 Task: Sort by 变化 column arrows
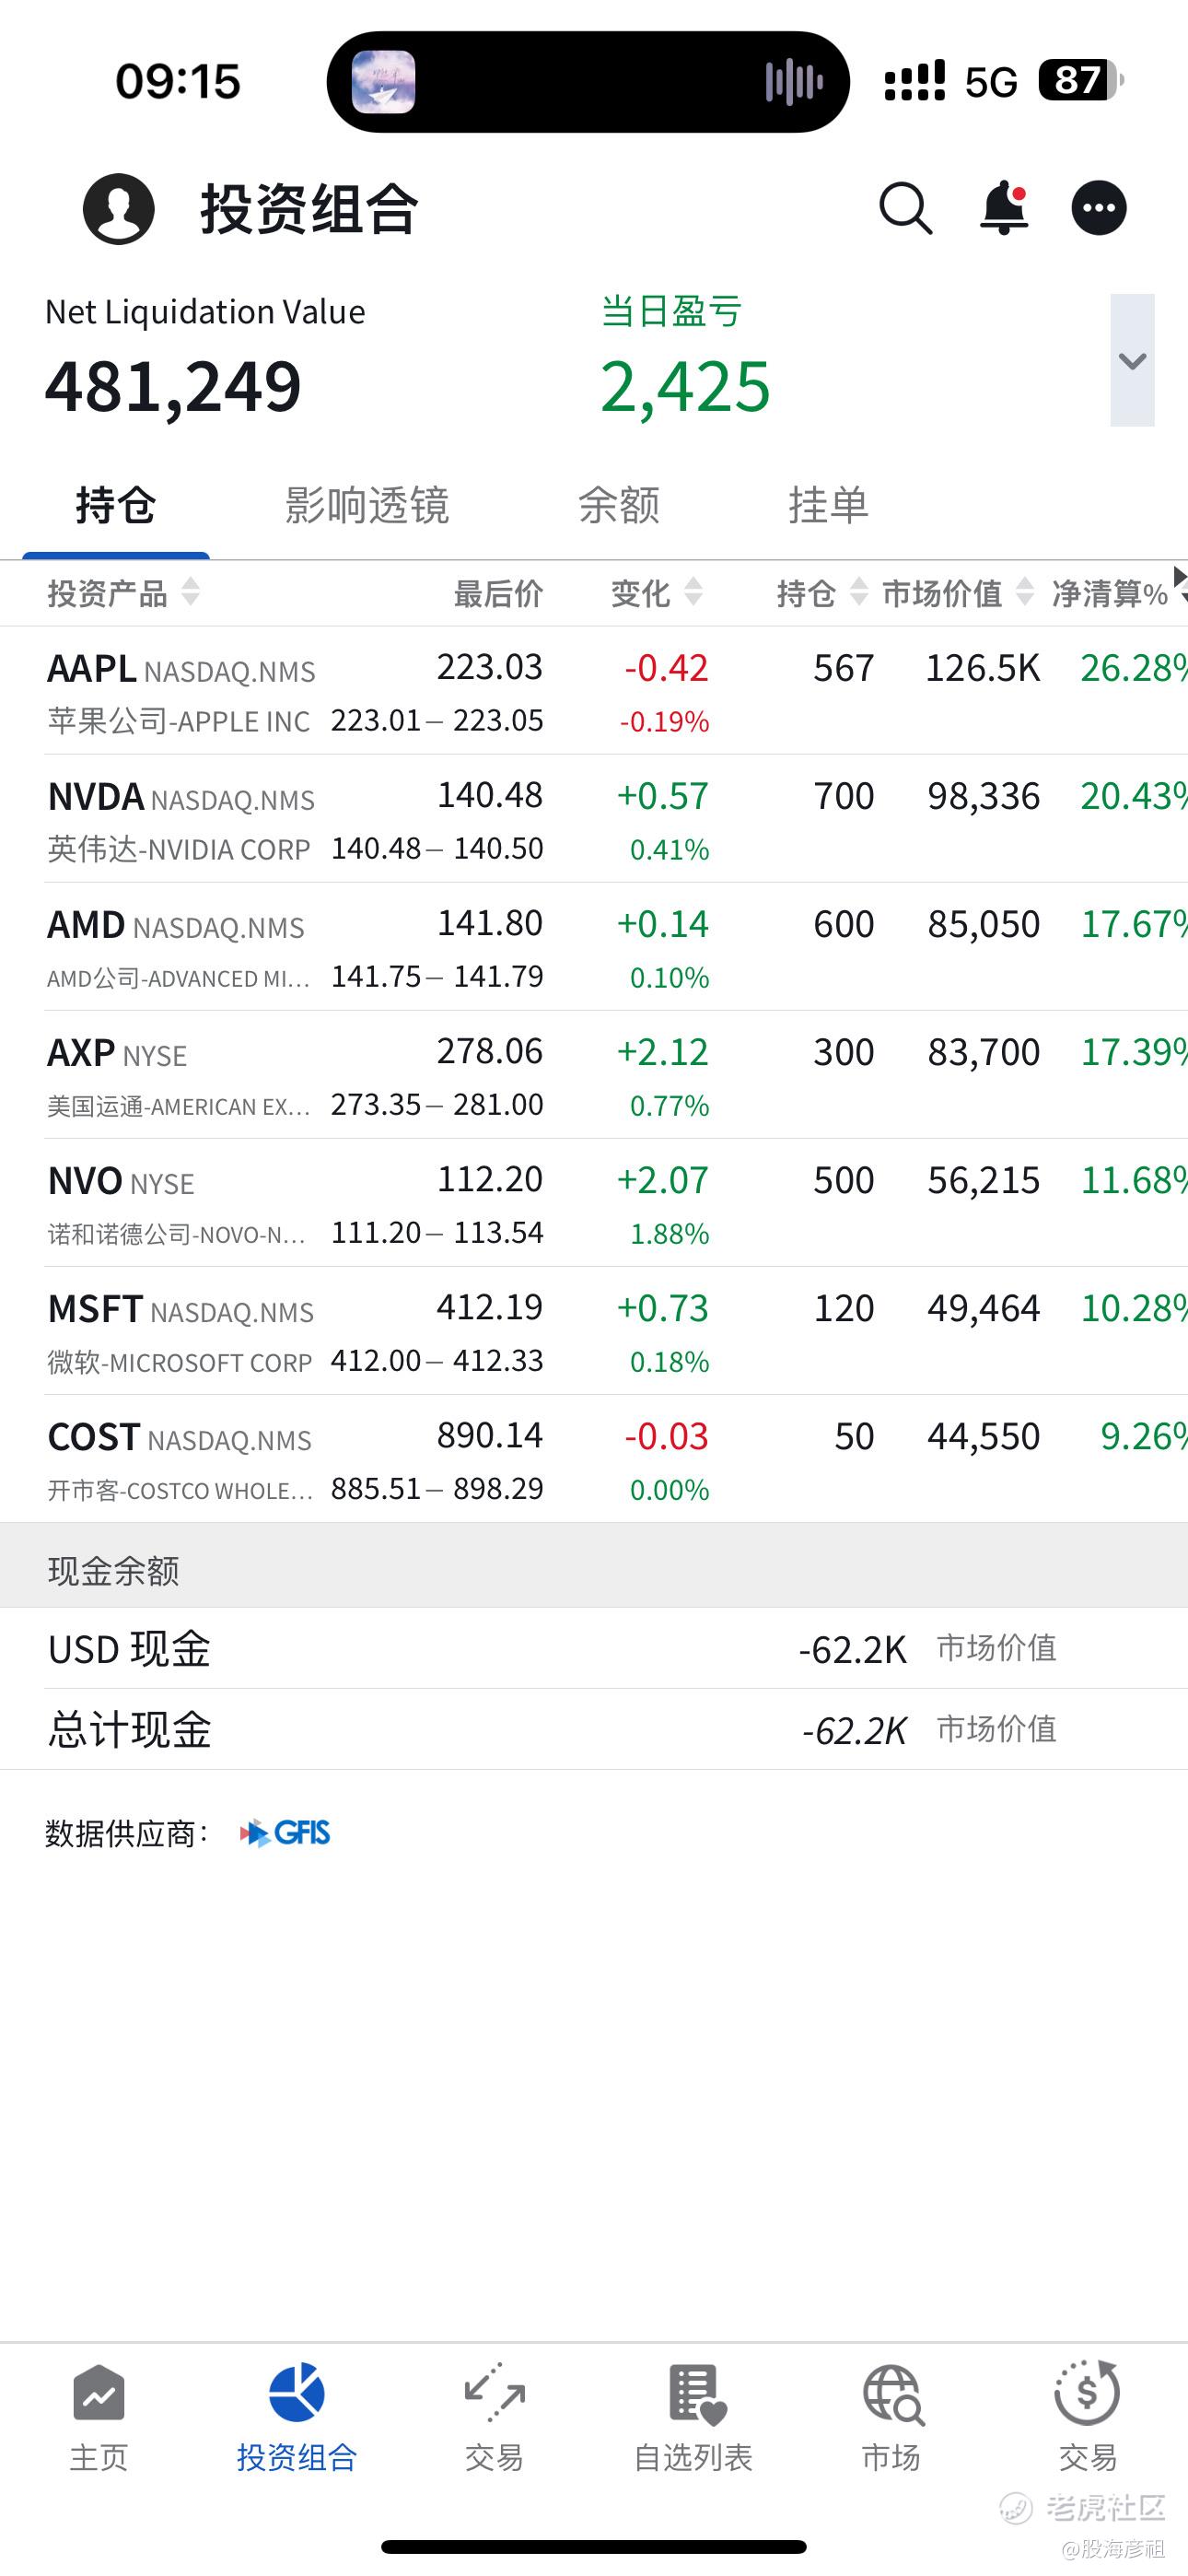[693, 592]
